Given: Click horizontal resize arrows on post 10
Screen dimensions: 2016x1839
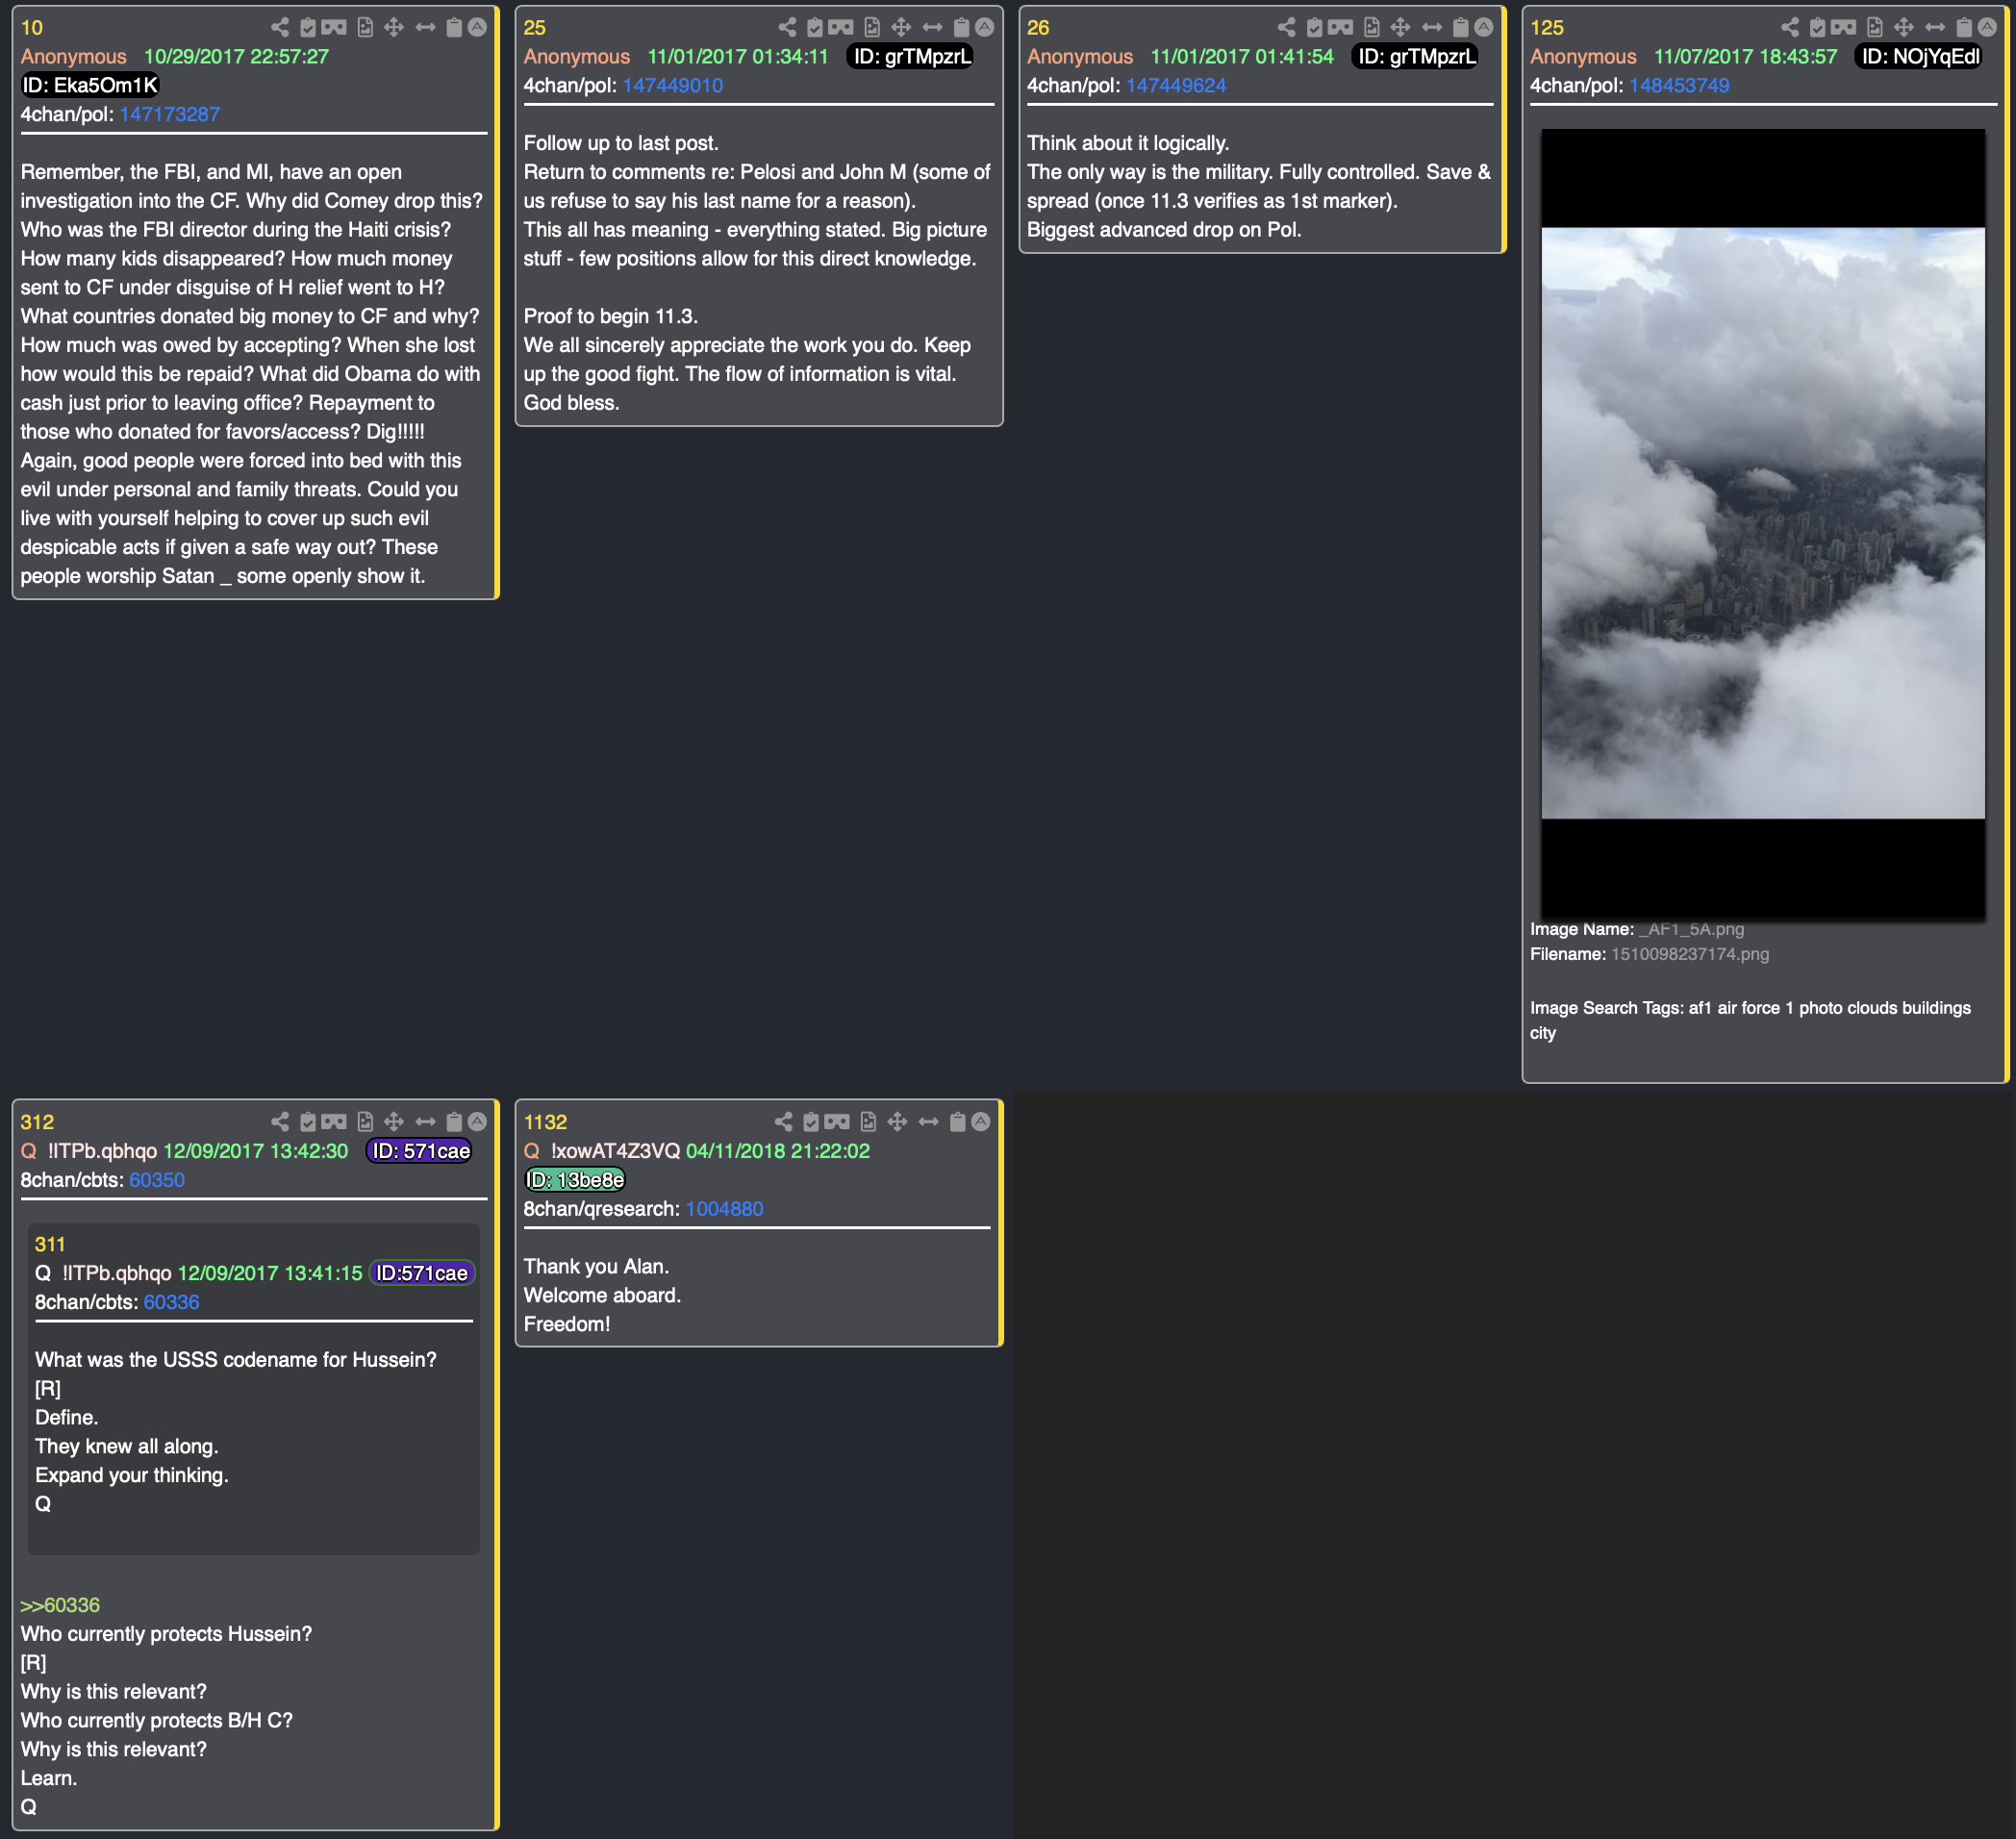Looking at the screenshot, I should [x=425, y=28].
